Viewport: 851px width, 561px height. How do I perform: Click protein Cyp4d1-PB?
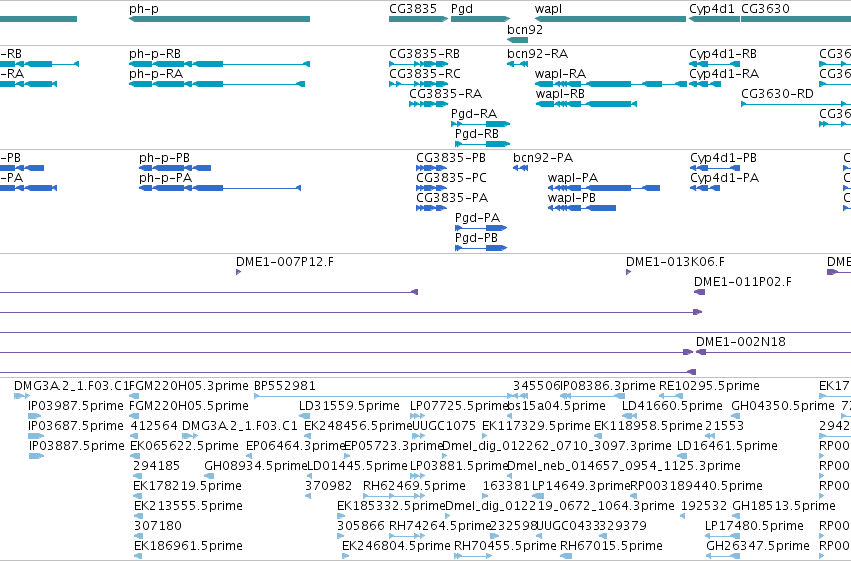pyautogui.click(x=714, y=168)
